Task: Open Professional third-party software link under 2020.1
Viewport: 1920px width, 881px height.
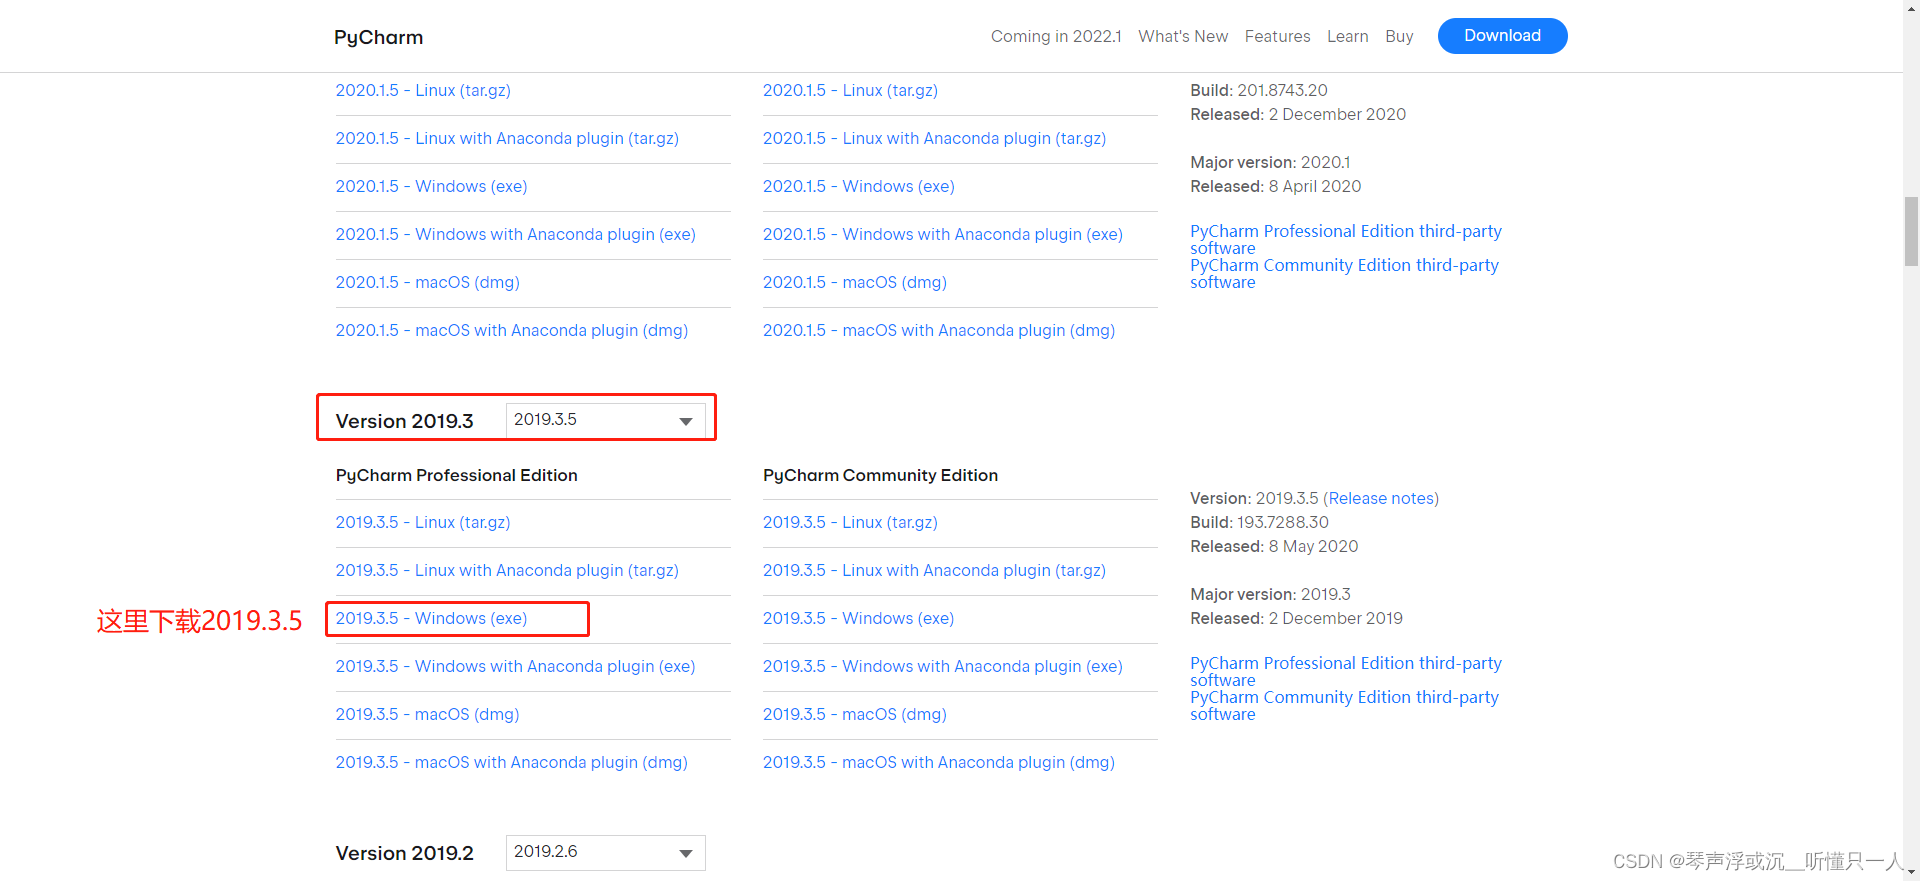Action: point(1346,239)
